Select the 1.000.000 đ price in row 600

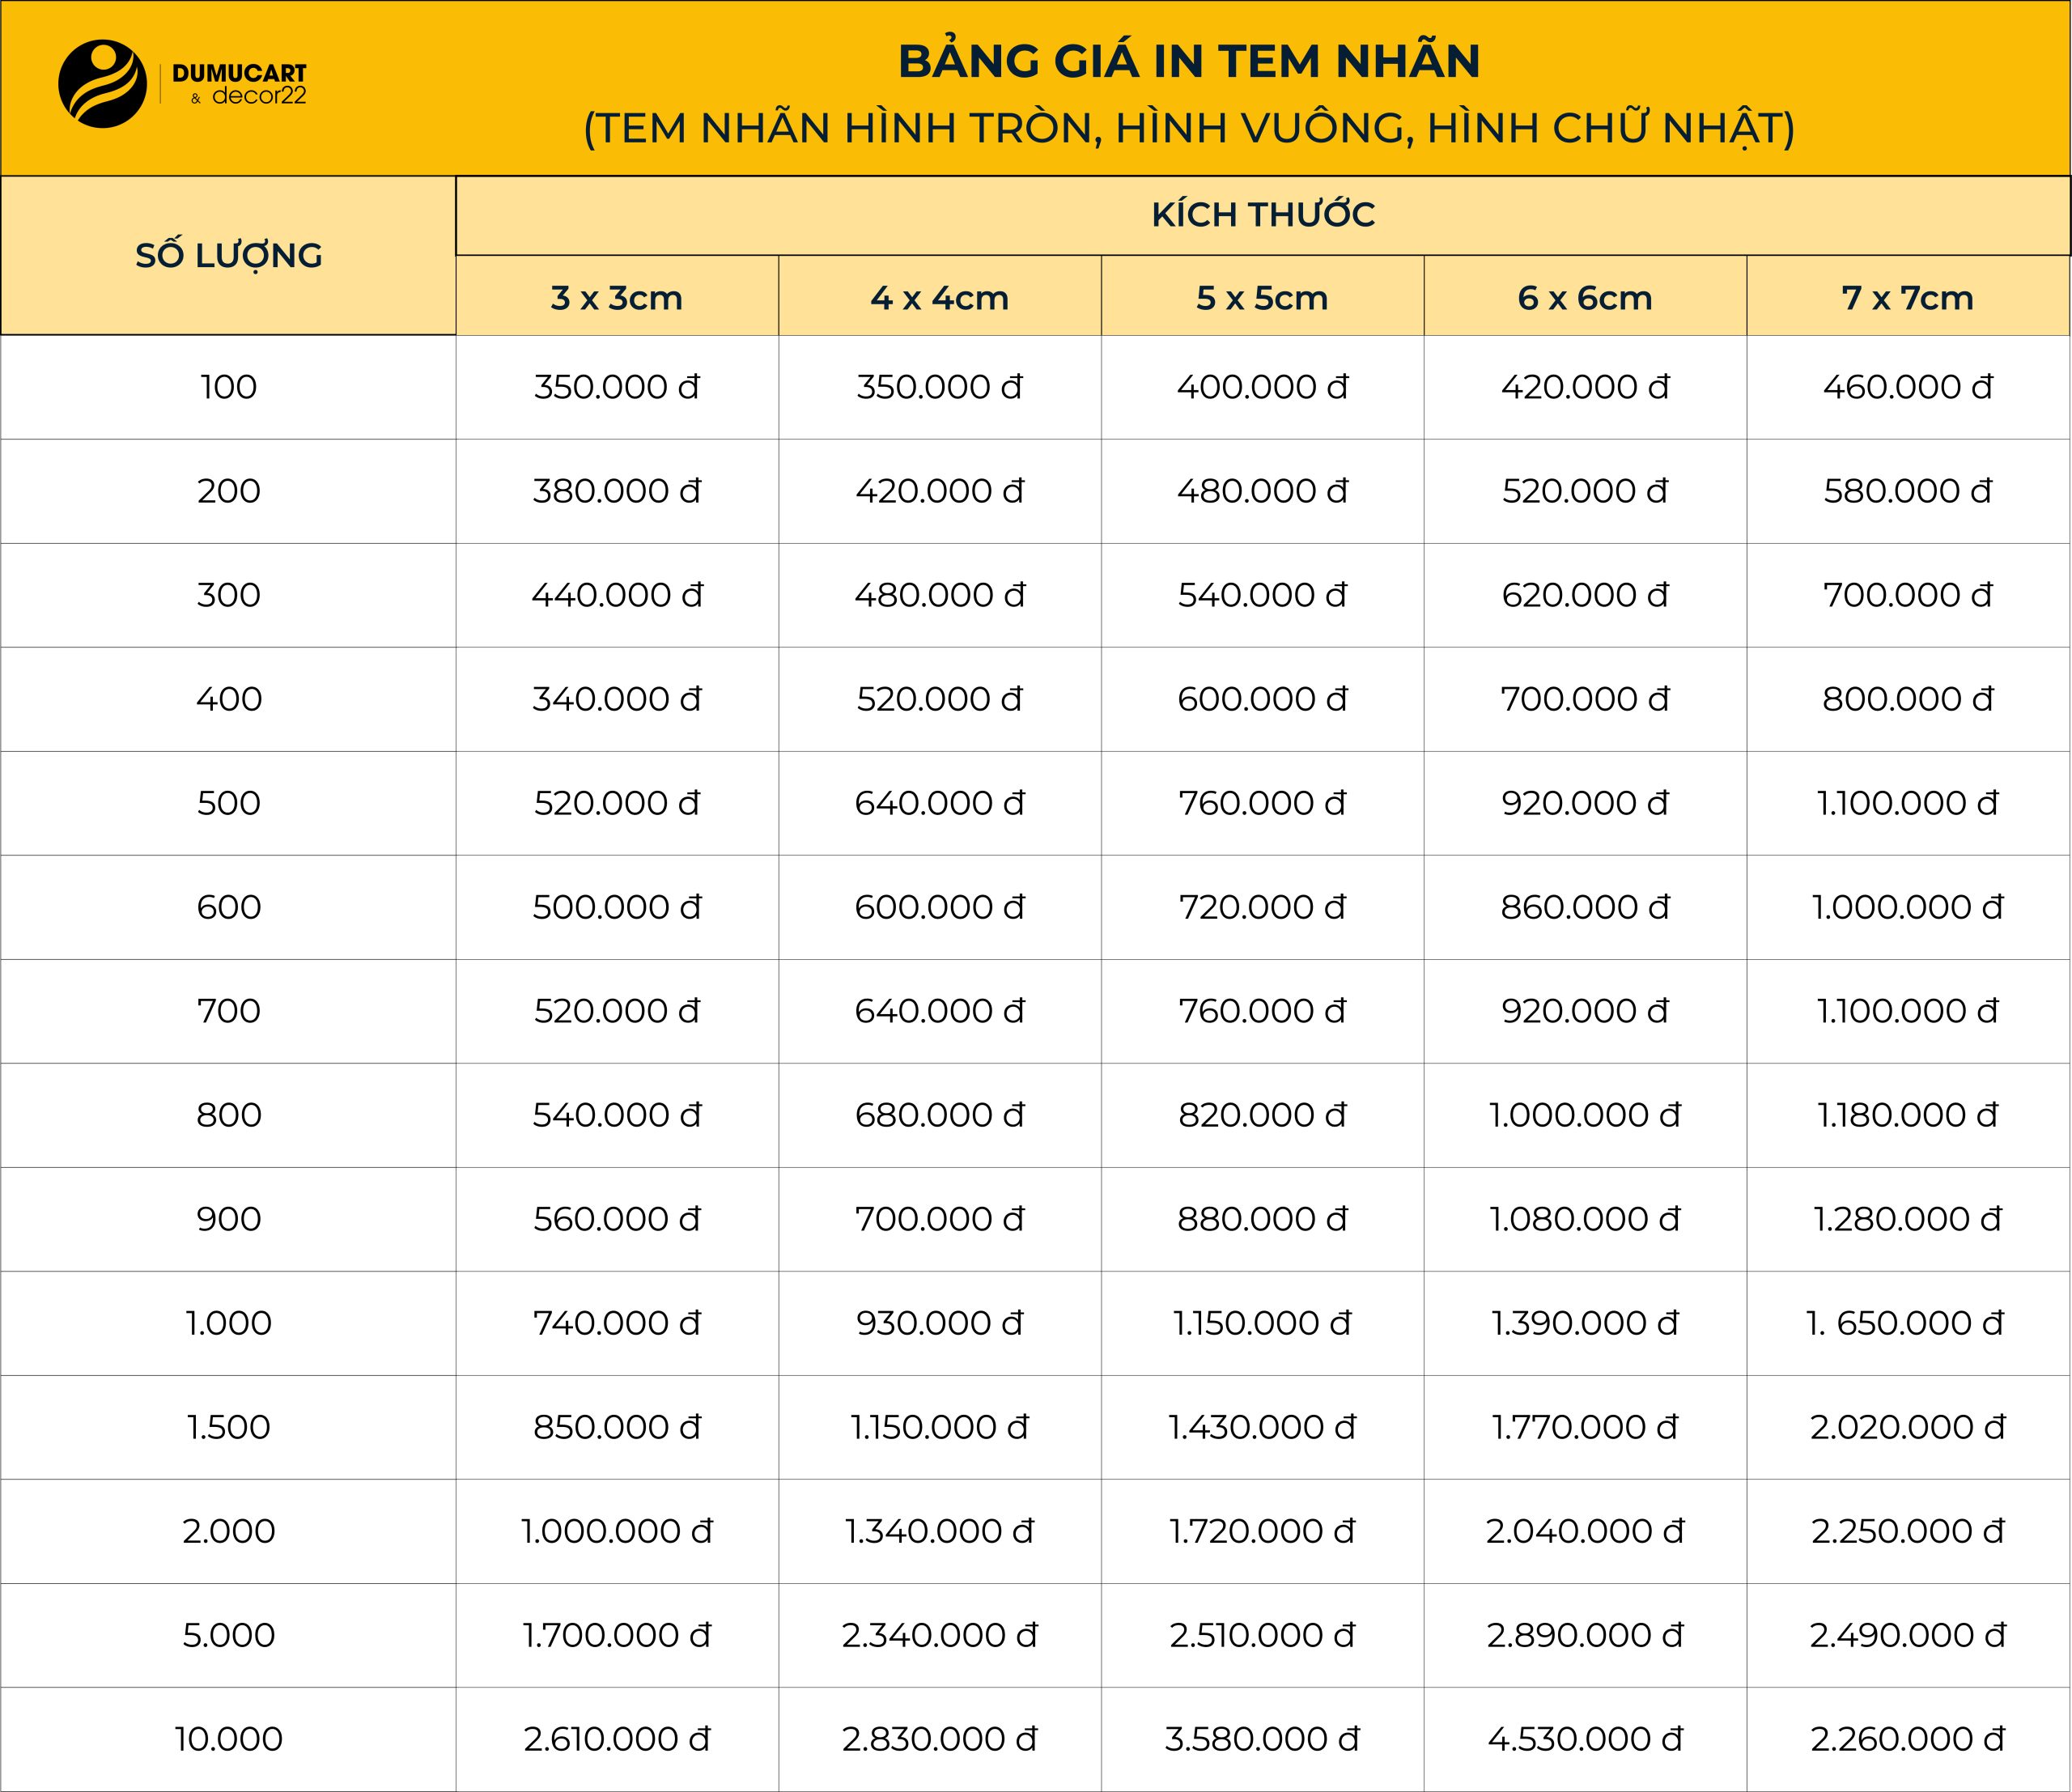1908,907
